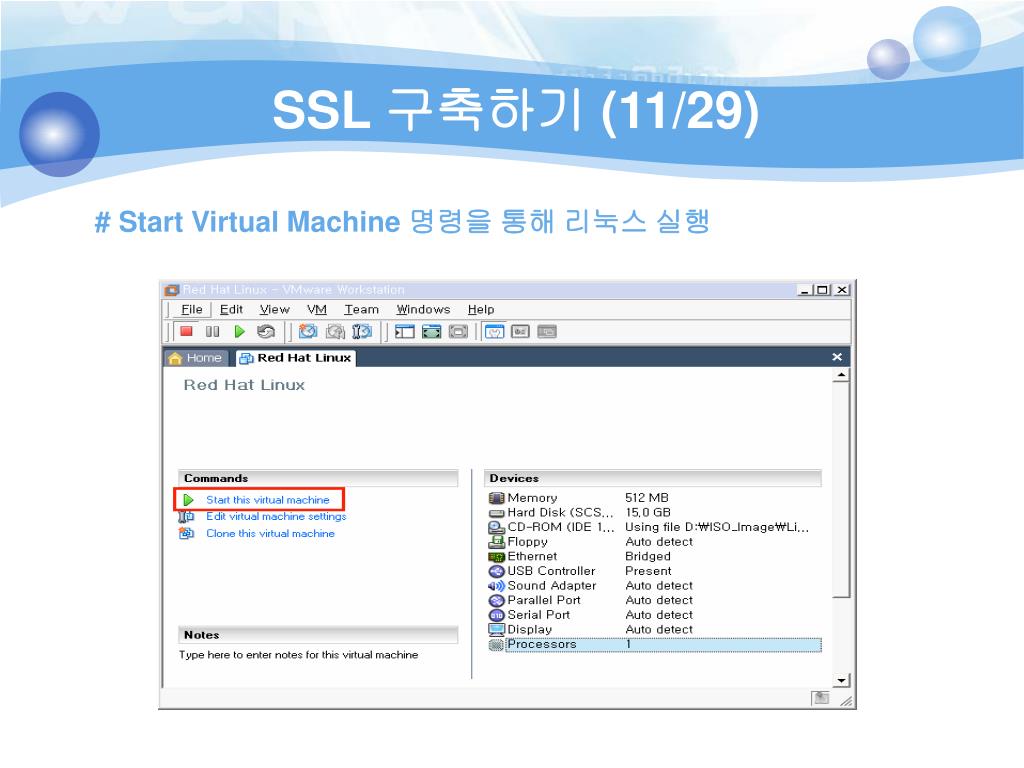Select the Sound Adapter device icon

[x=496, y=586]
